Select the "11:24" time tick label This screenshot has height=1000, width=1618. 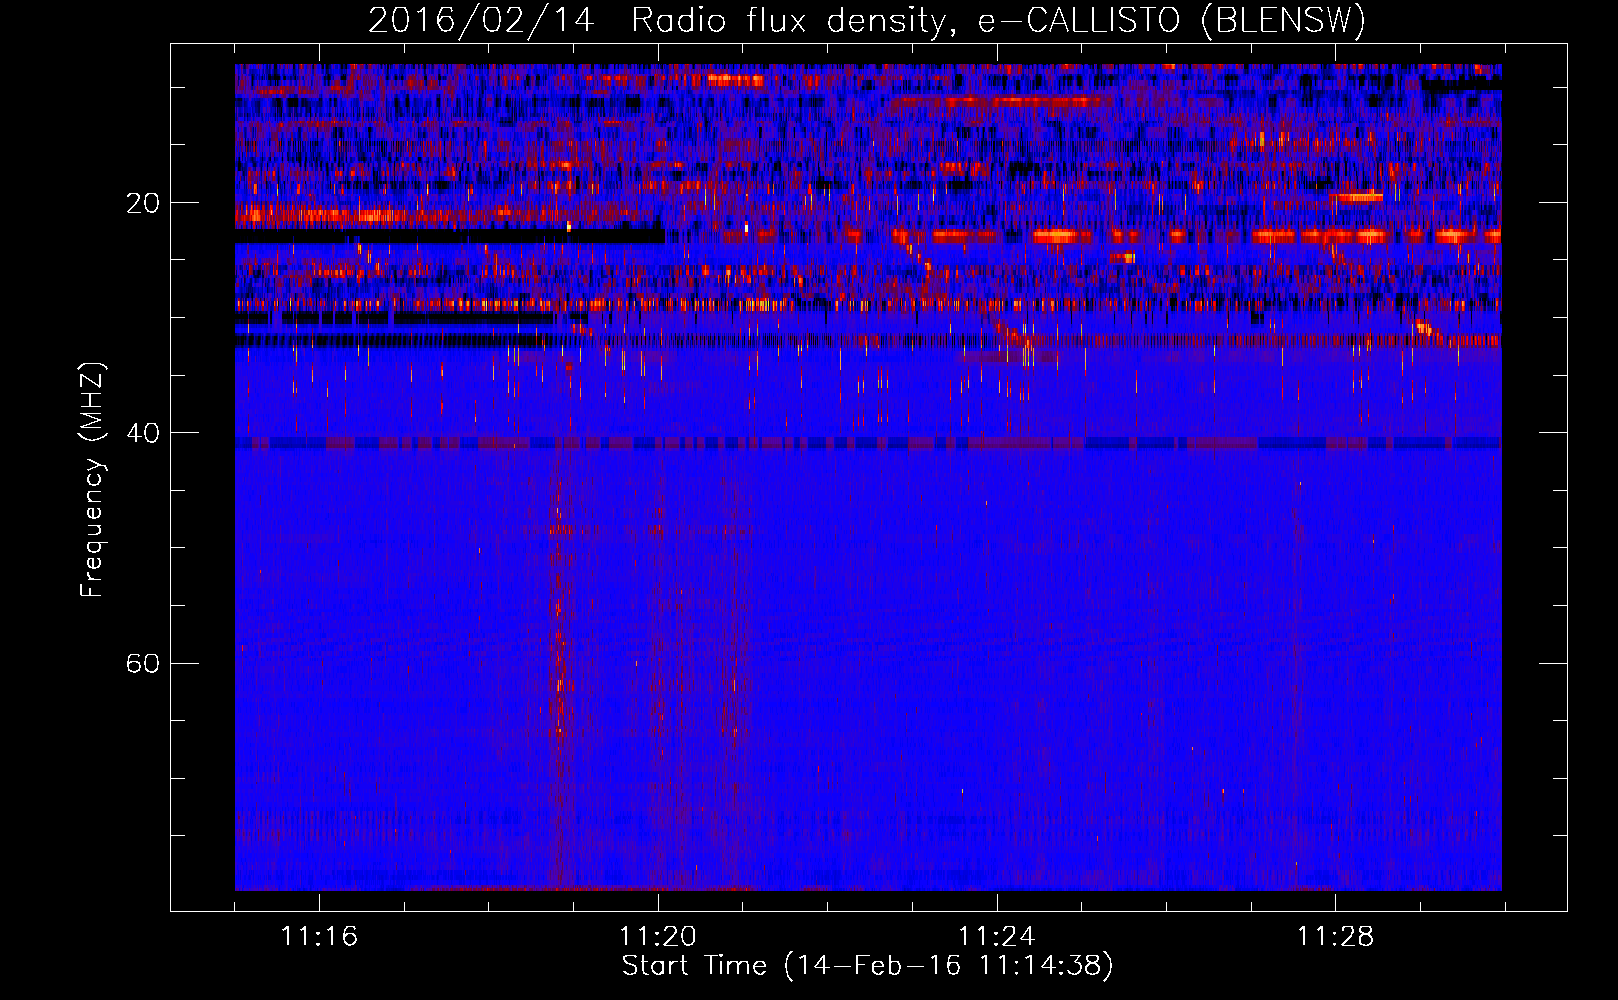tap(997, 936)
